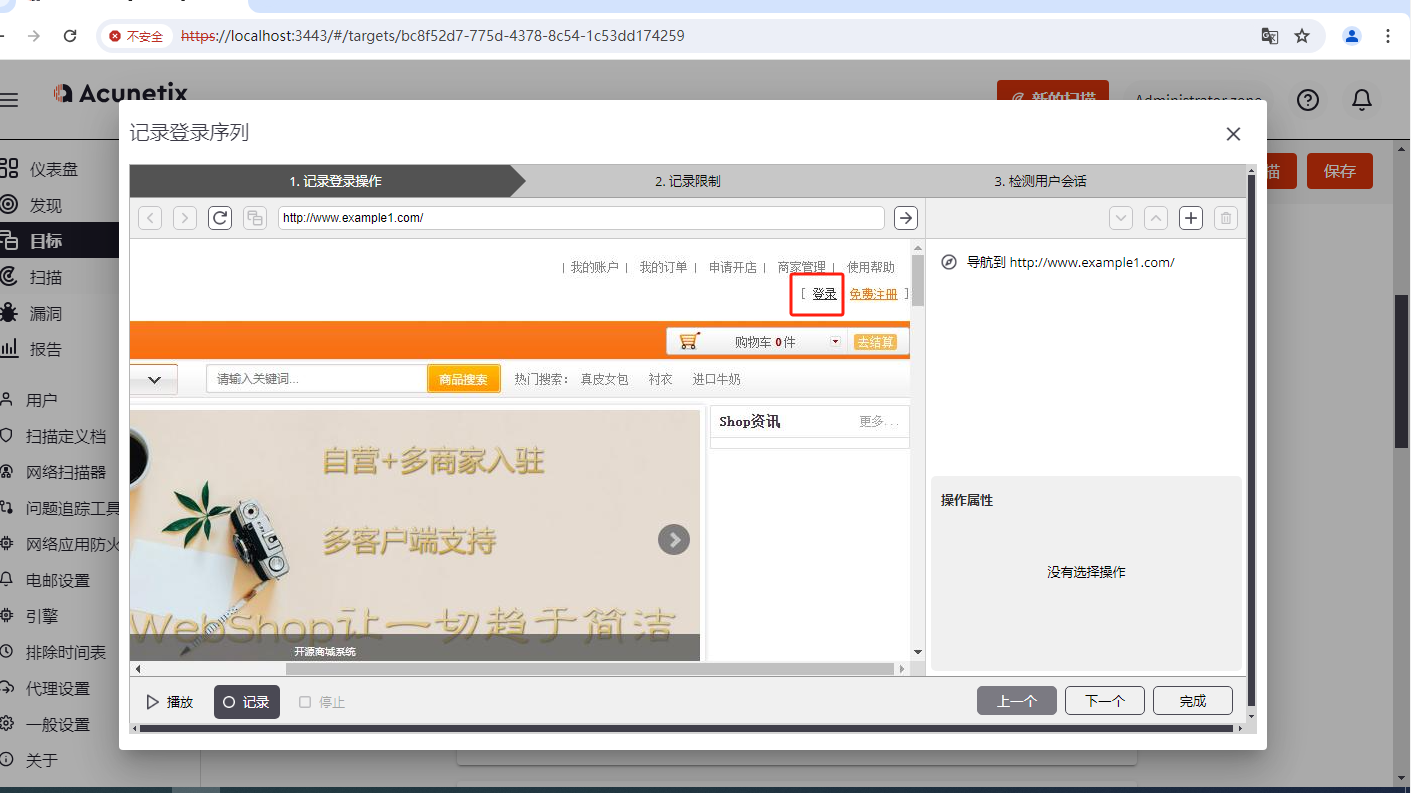The height and width of the screenshot is (793, 1411).
Task: Click the 完成 finish button
Action: click(1193, 701)
